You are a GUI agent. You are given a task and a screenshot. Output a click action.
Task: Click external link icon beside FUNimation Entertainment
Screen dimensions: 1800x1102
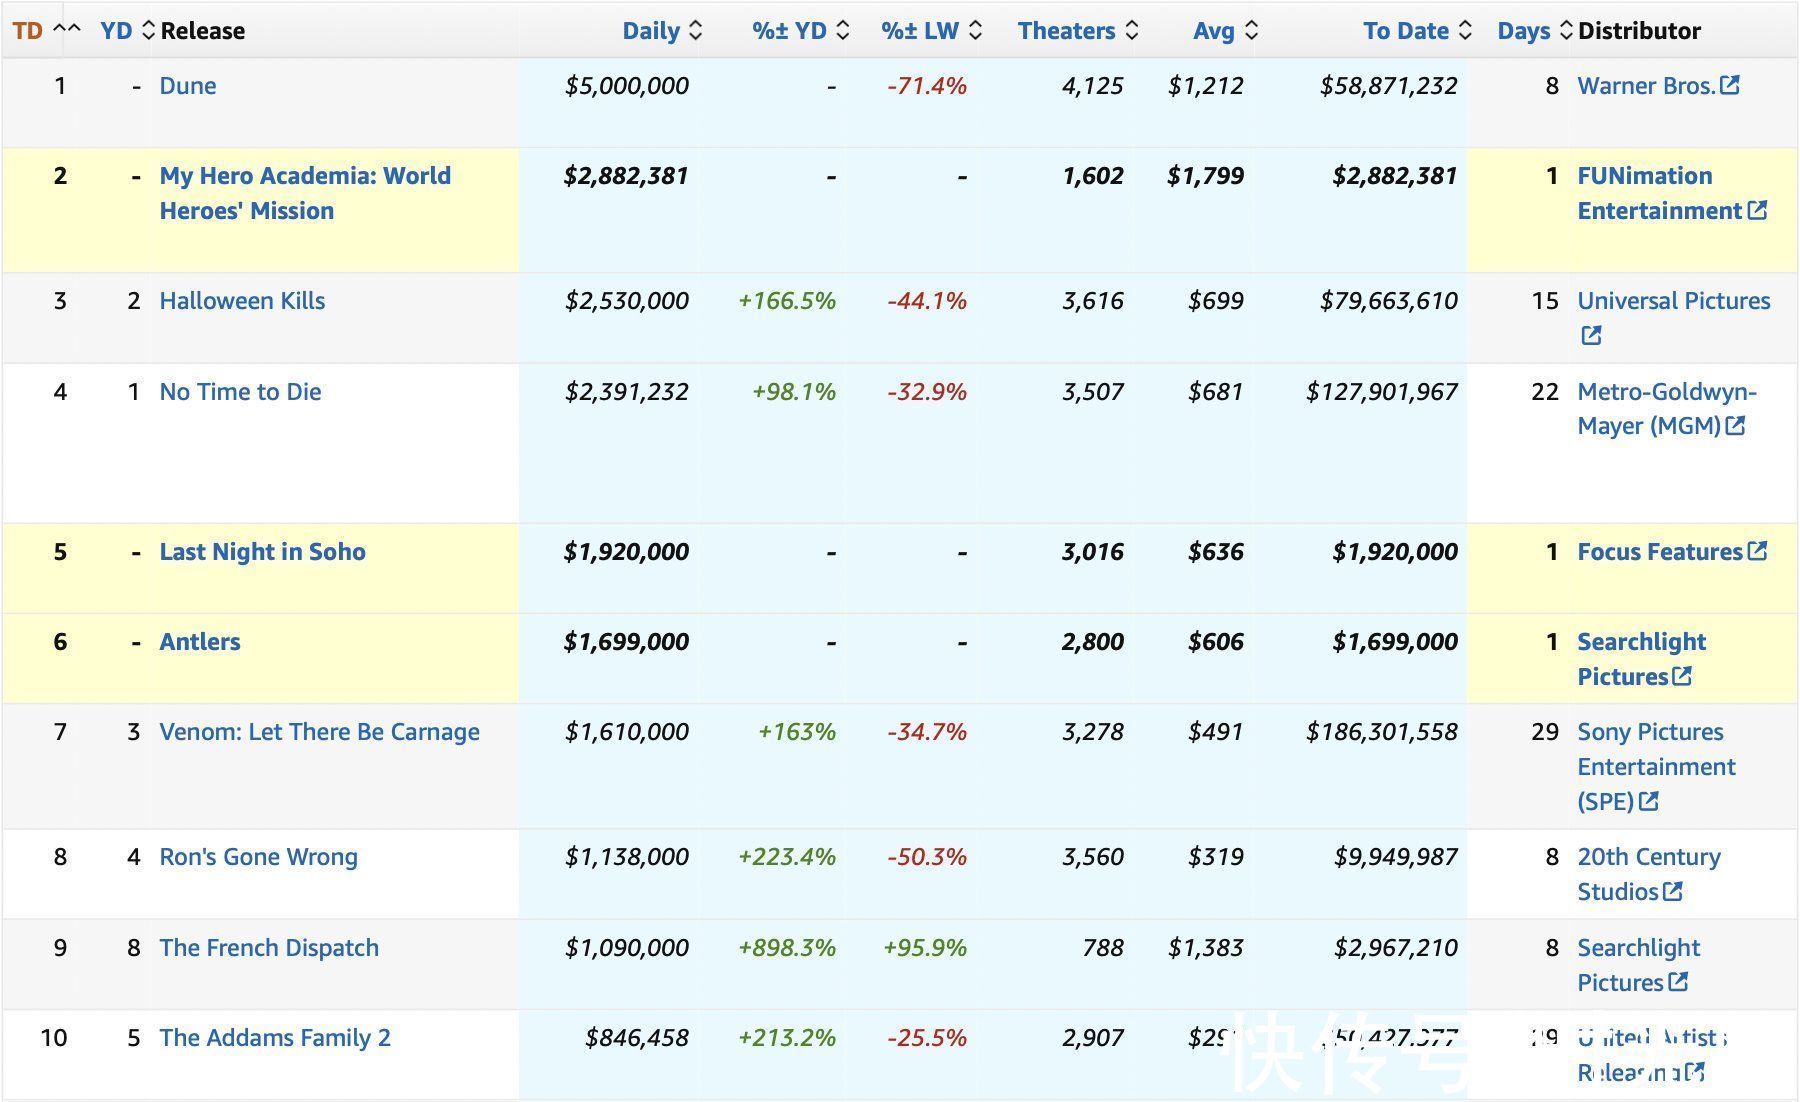click(x=1757, y=211)
